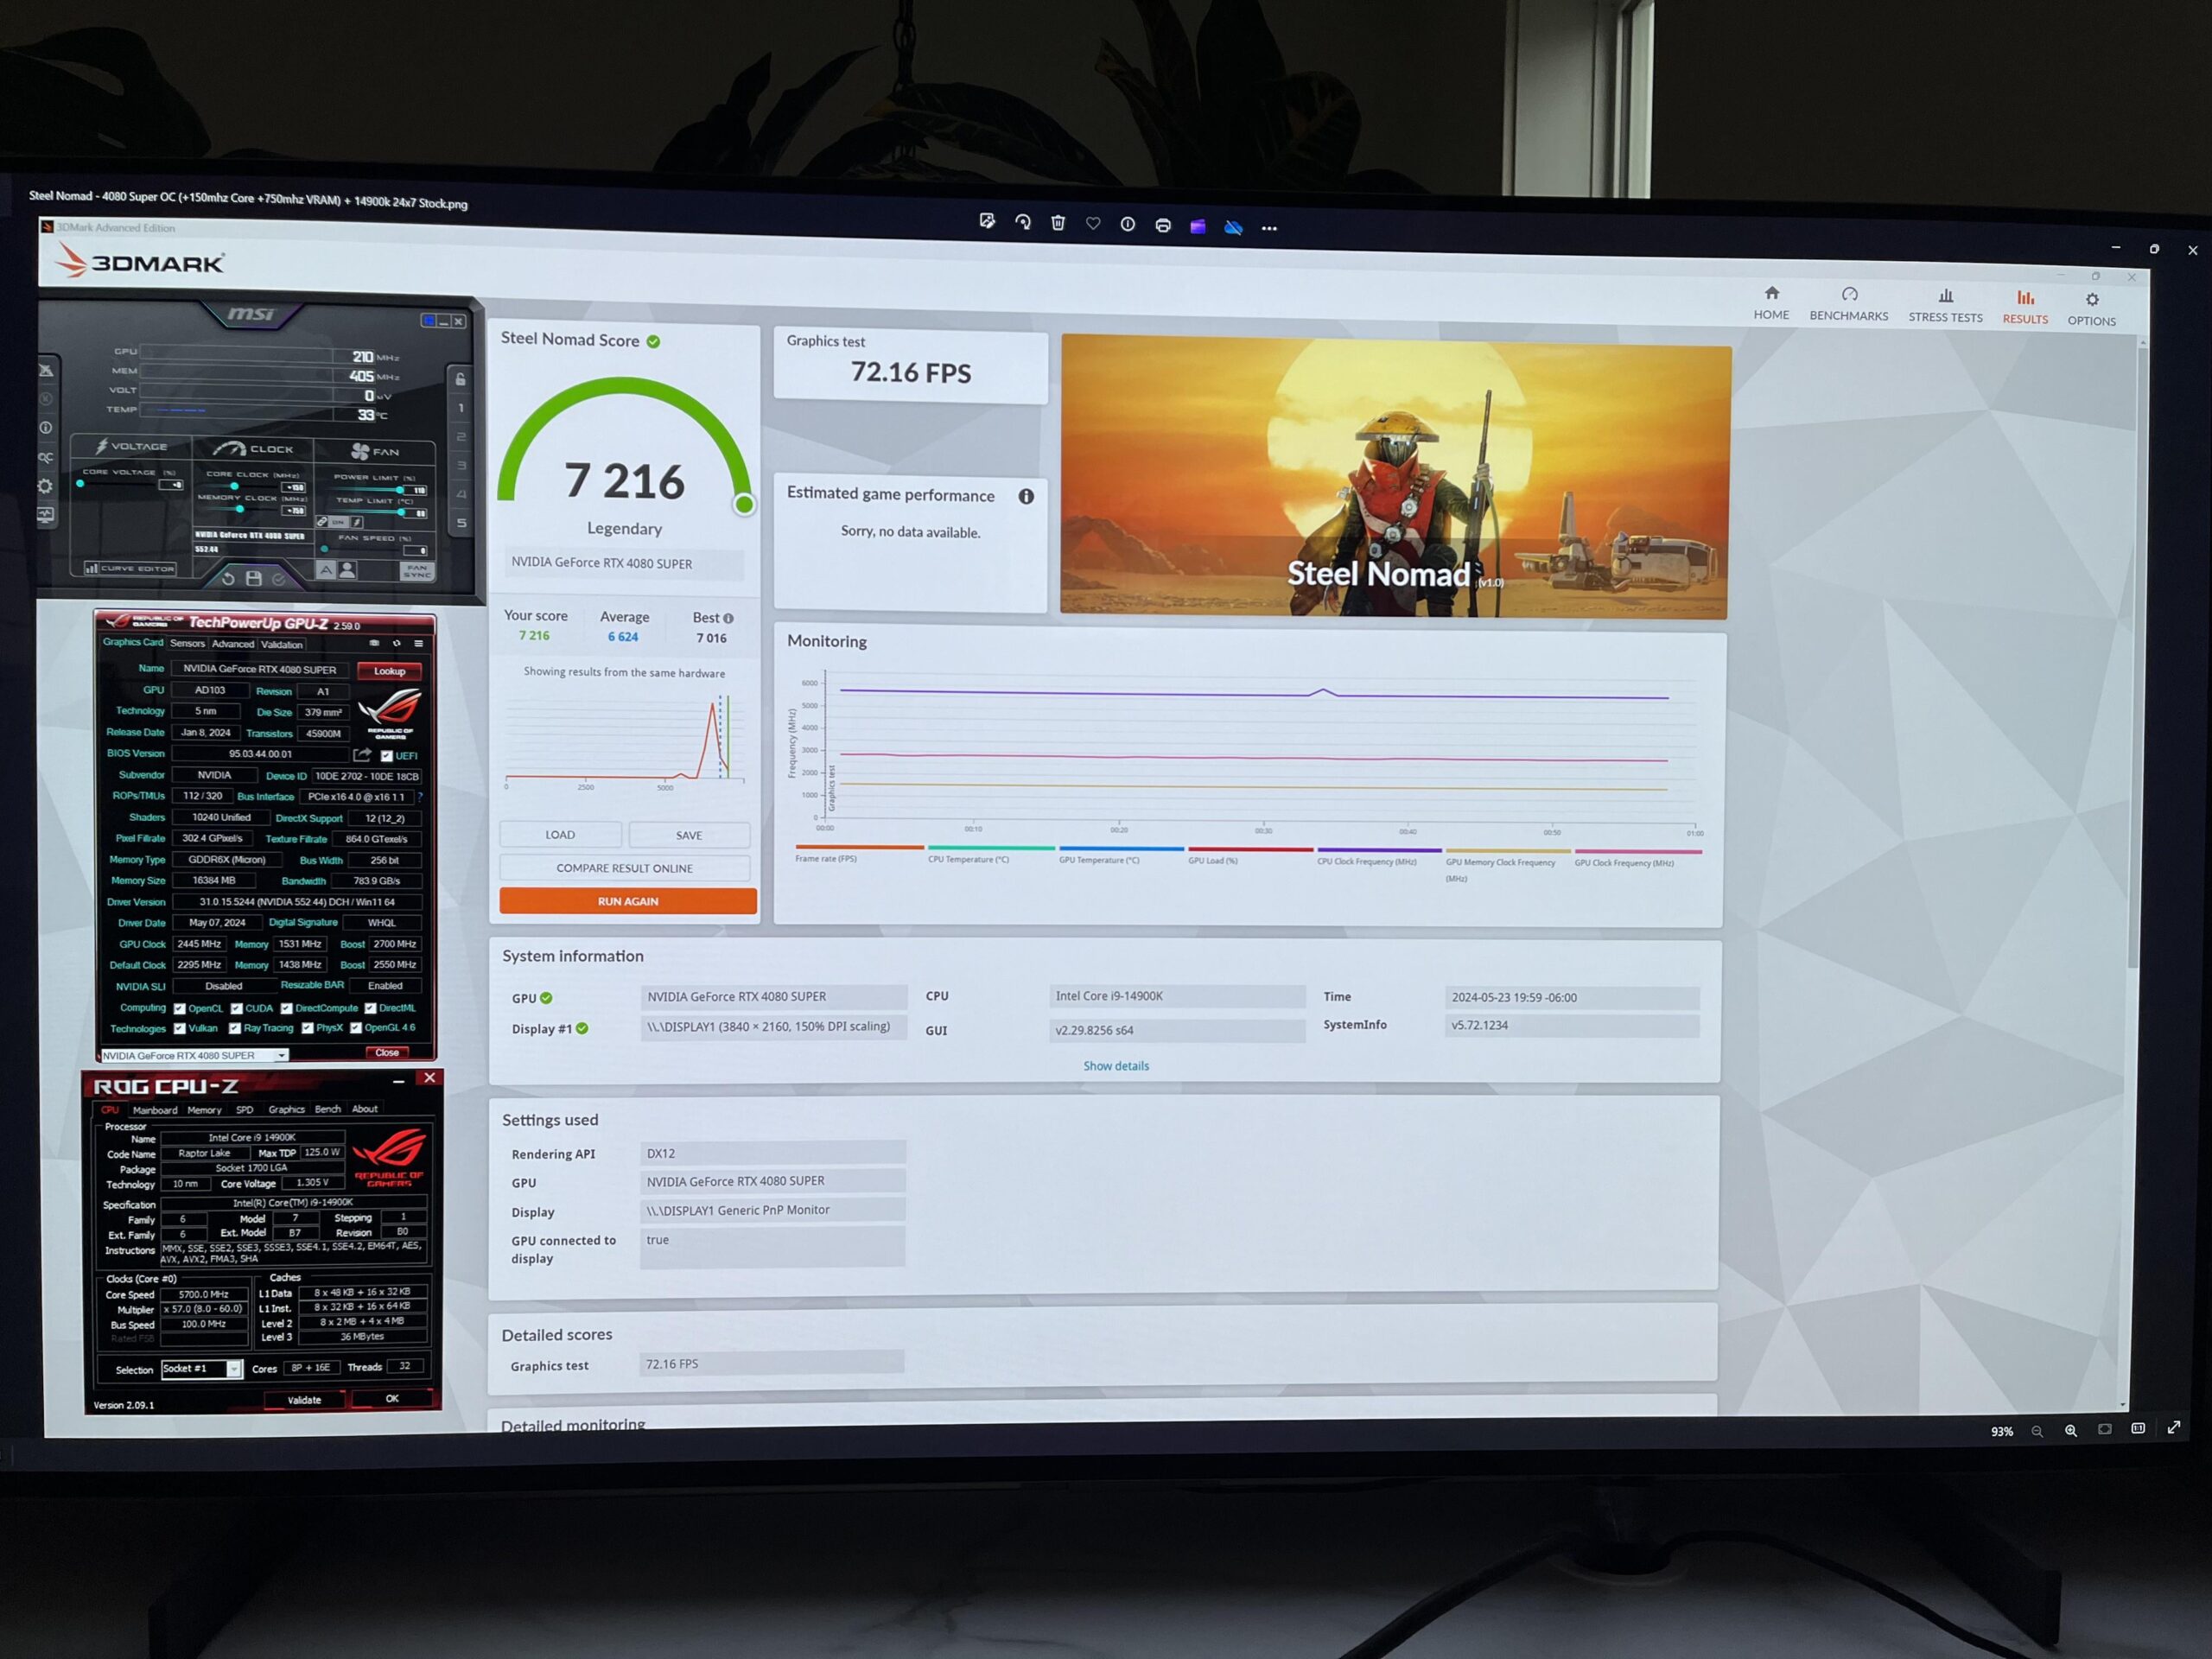
Task: Open the Afterburner hardware monitor icon
Action: [x=46, y=515]
